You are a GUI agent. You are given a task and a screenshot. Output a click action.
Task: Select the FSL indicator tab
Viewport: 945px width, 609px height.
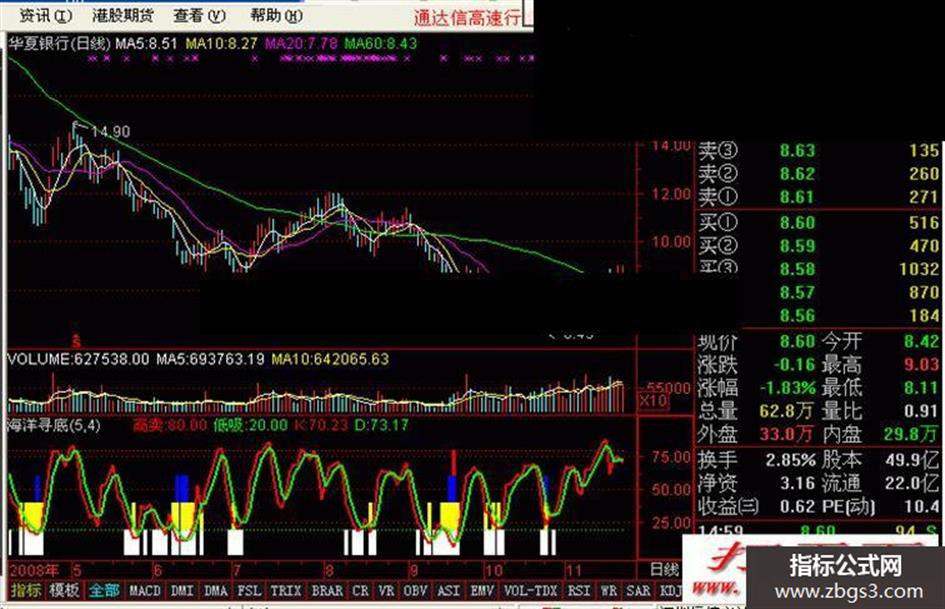click(249, 590)
